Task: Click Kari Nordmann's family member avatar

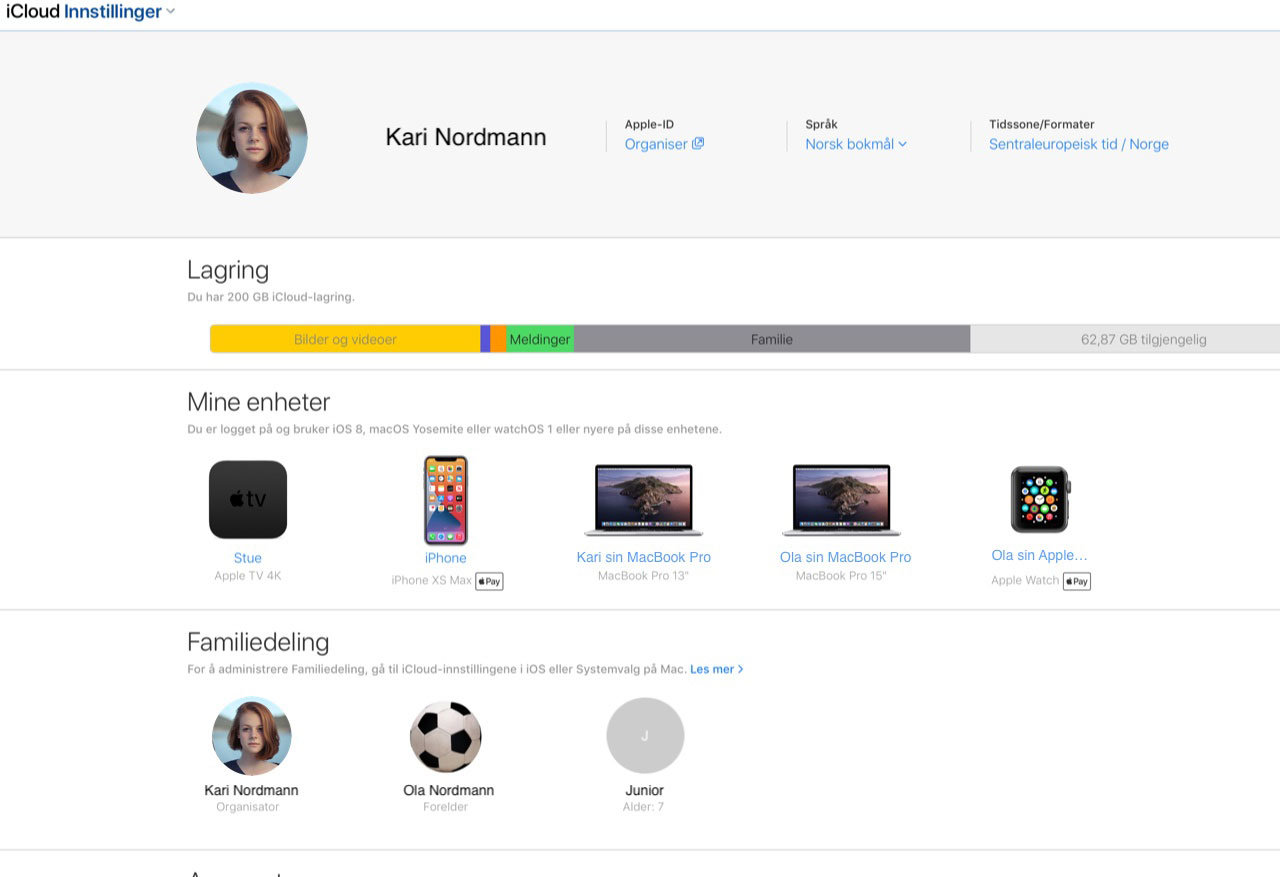Action: click(252, 736)
